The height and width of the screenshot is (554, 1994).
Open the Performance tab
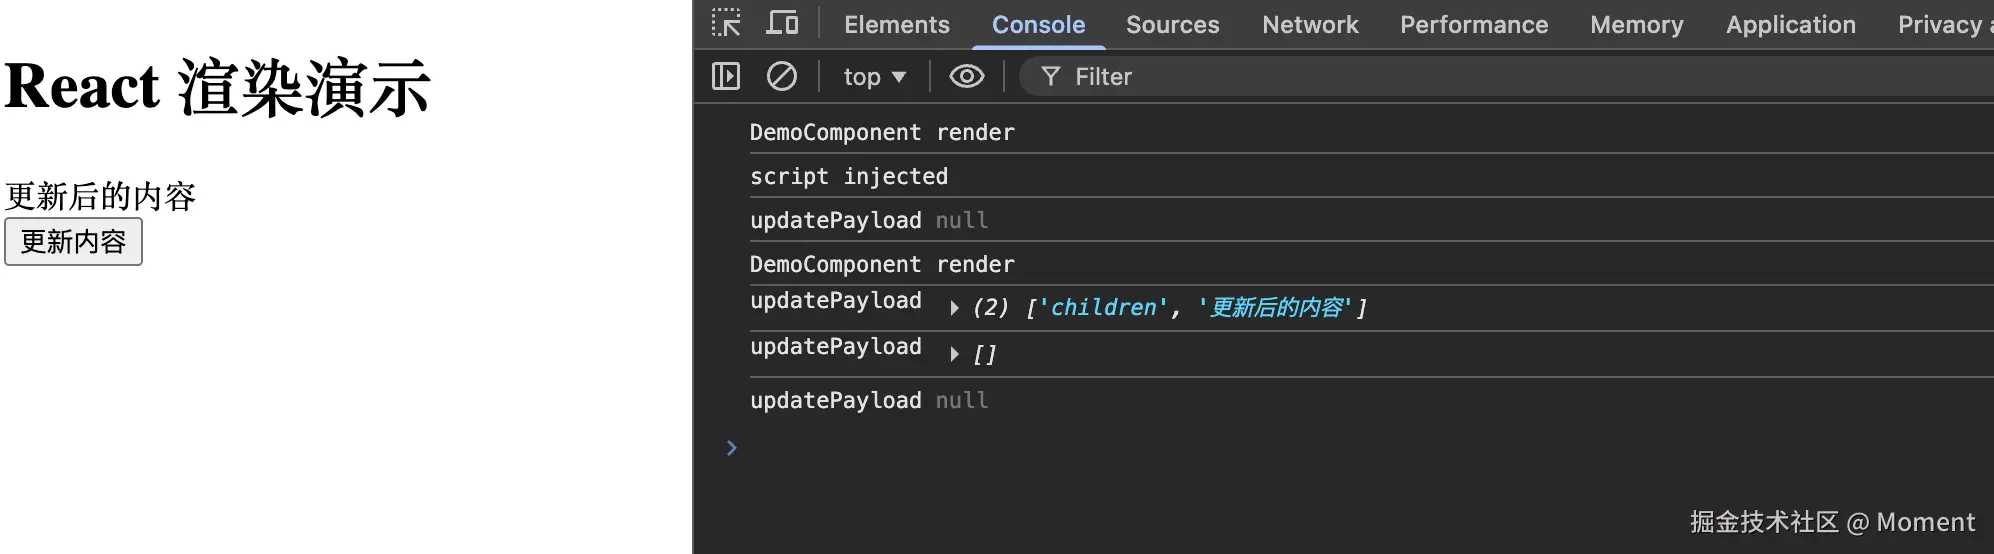(x=1474, y=24)
